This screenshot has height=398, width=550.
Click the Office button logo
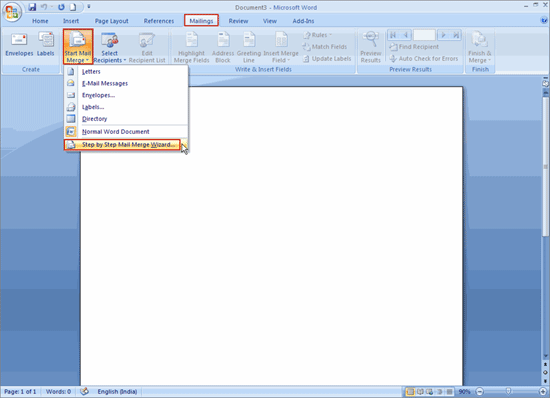click(x=12, y=12)
